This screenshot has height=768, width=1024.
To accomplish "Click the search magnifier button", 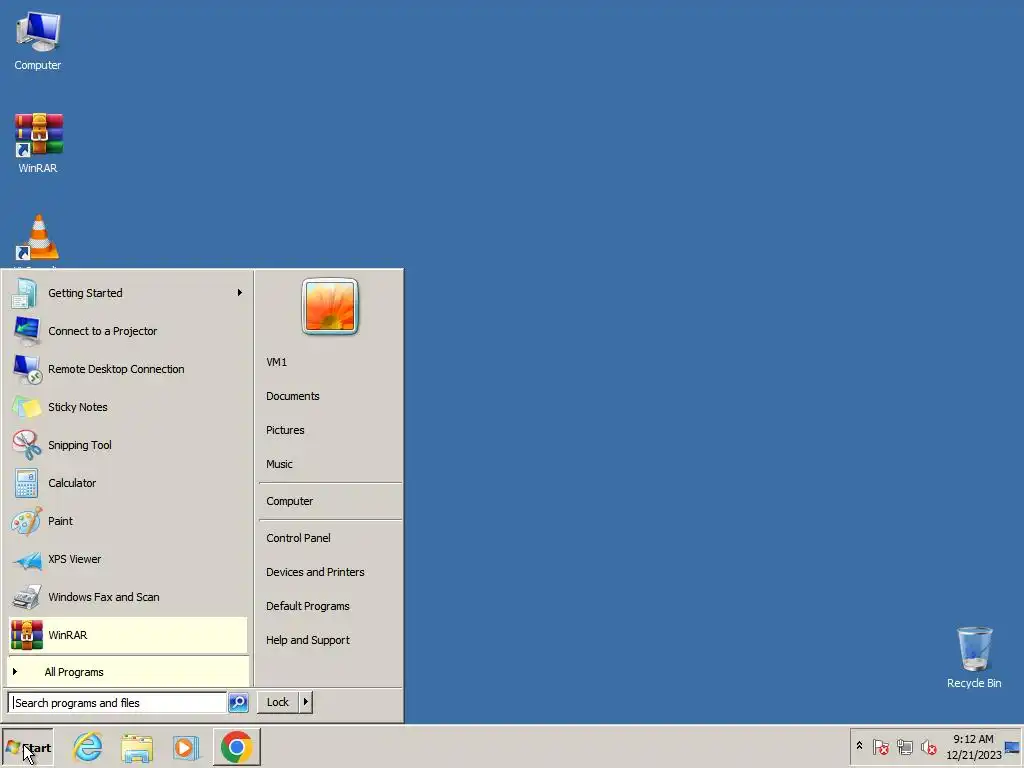I will (x=238, y=703).
